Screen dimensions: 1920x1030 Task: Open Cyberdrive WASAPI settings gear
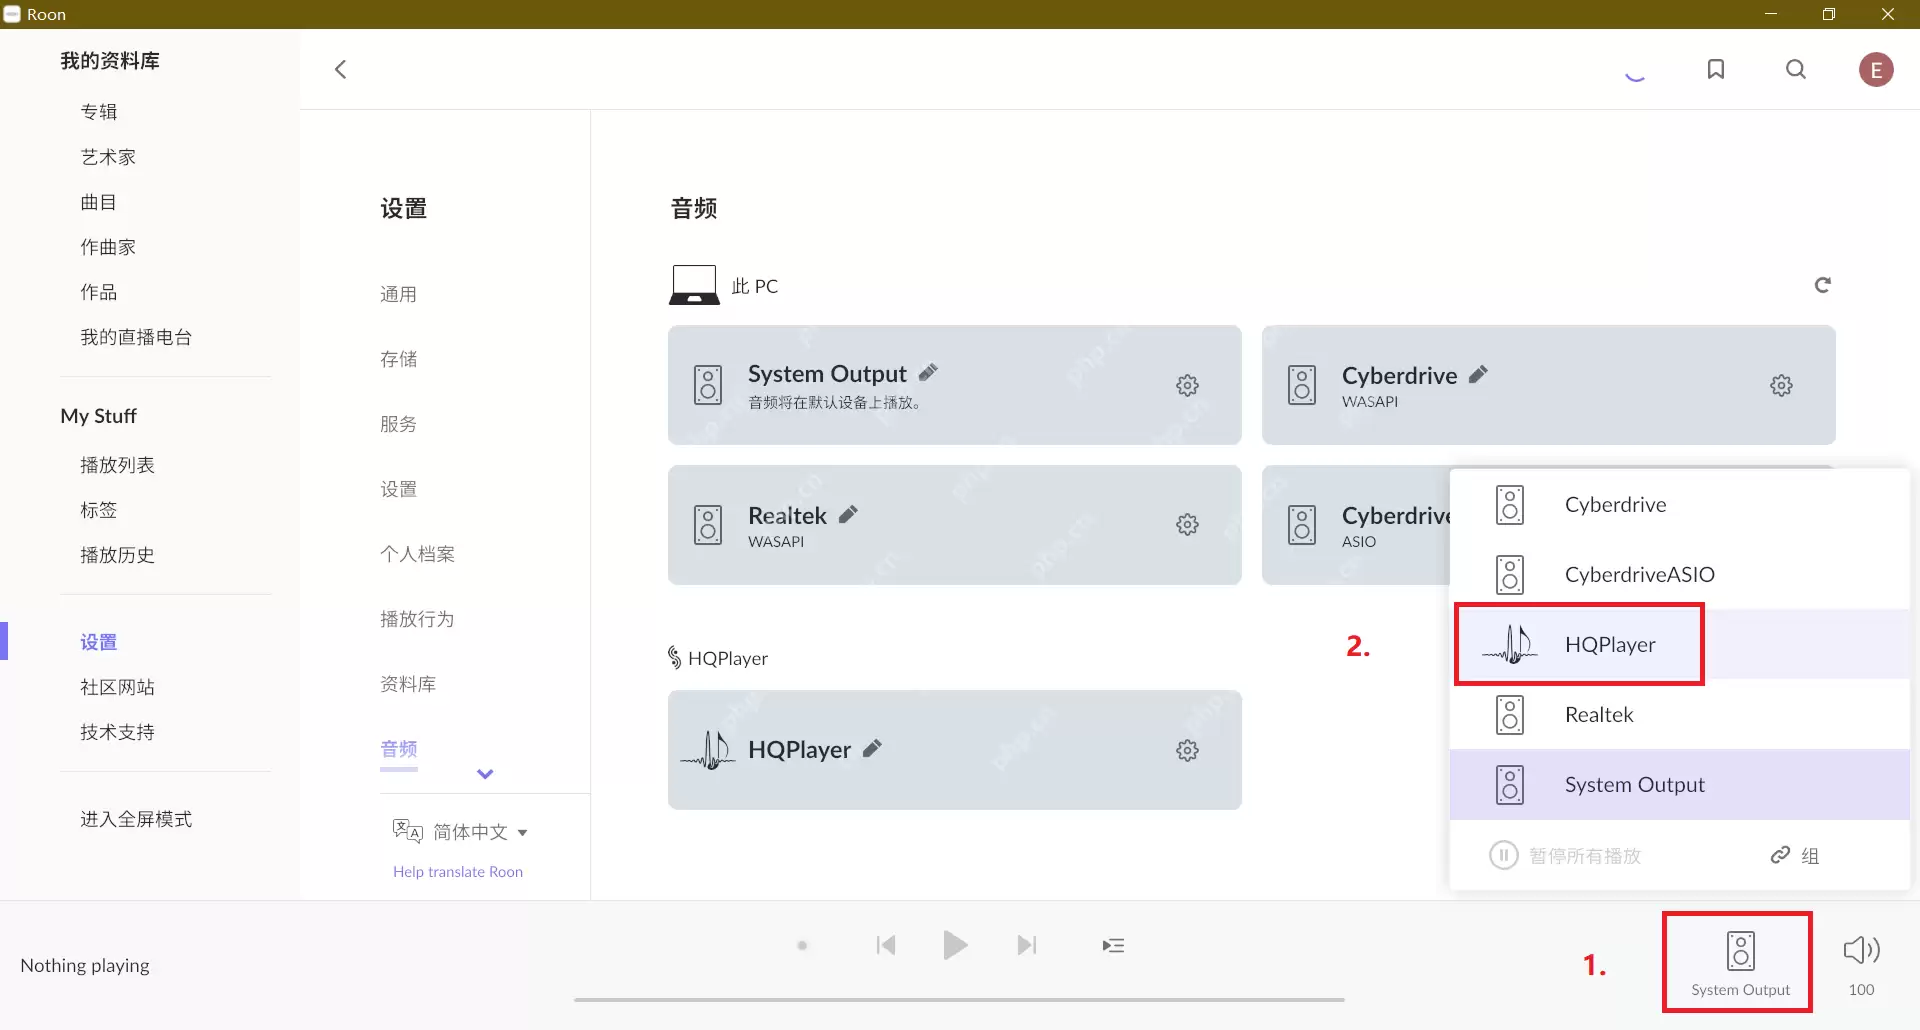point(1781,385)
